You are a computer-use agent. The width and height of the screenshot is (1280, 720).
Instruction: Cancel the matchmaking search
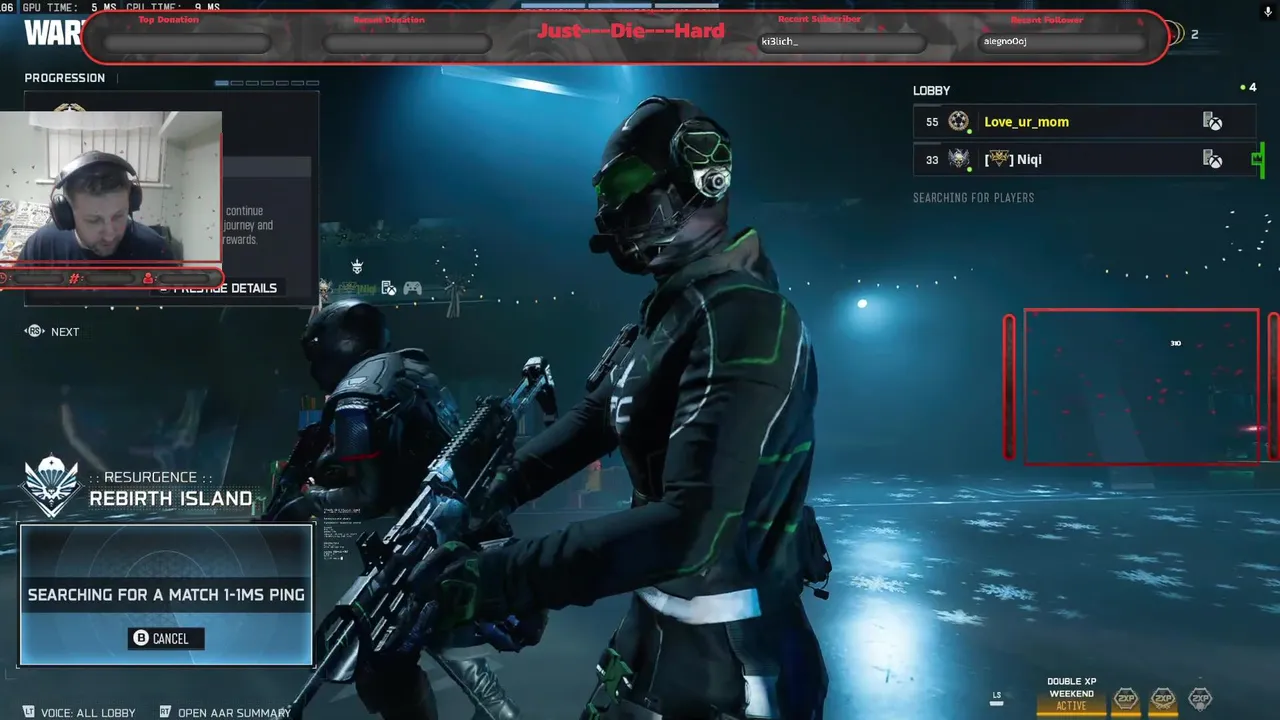pos(166,638)
